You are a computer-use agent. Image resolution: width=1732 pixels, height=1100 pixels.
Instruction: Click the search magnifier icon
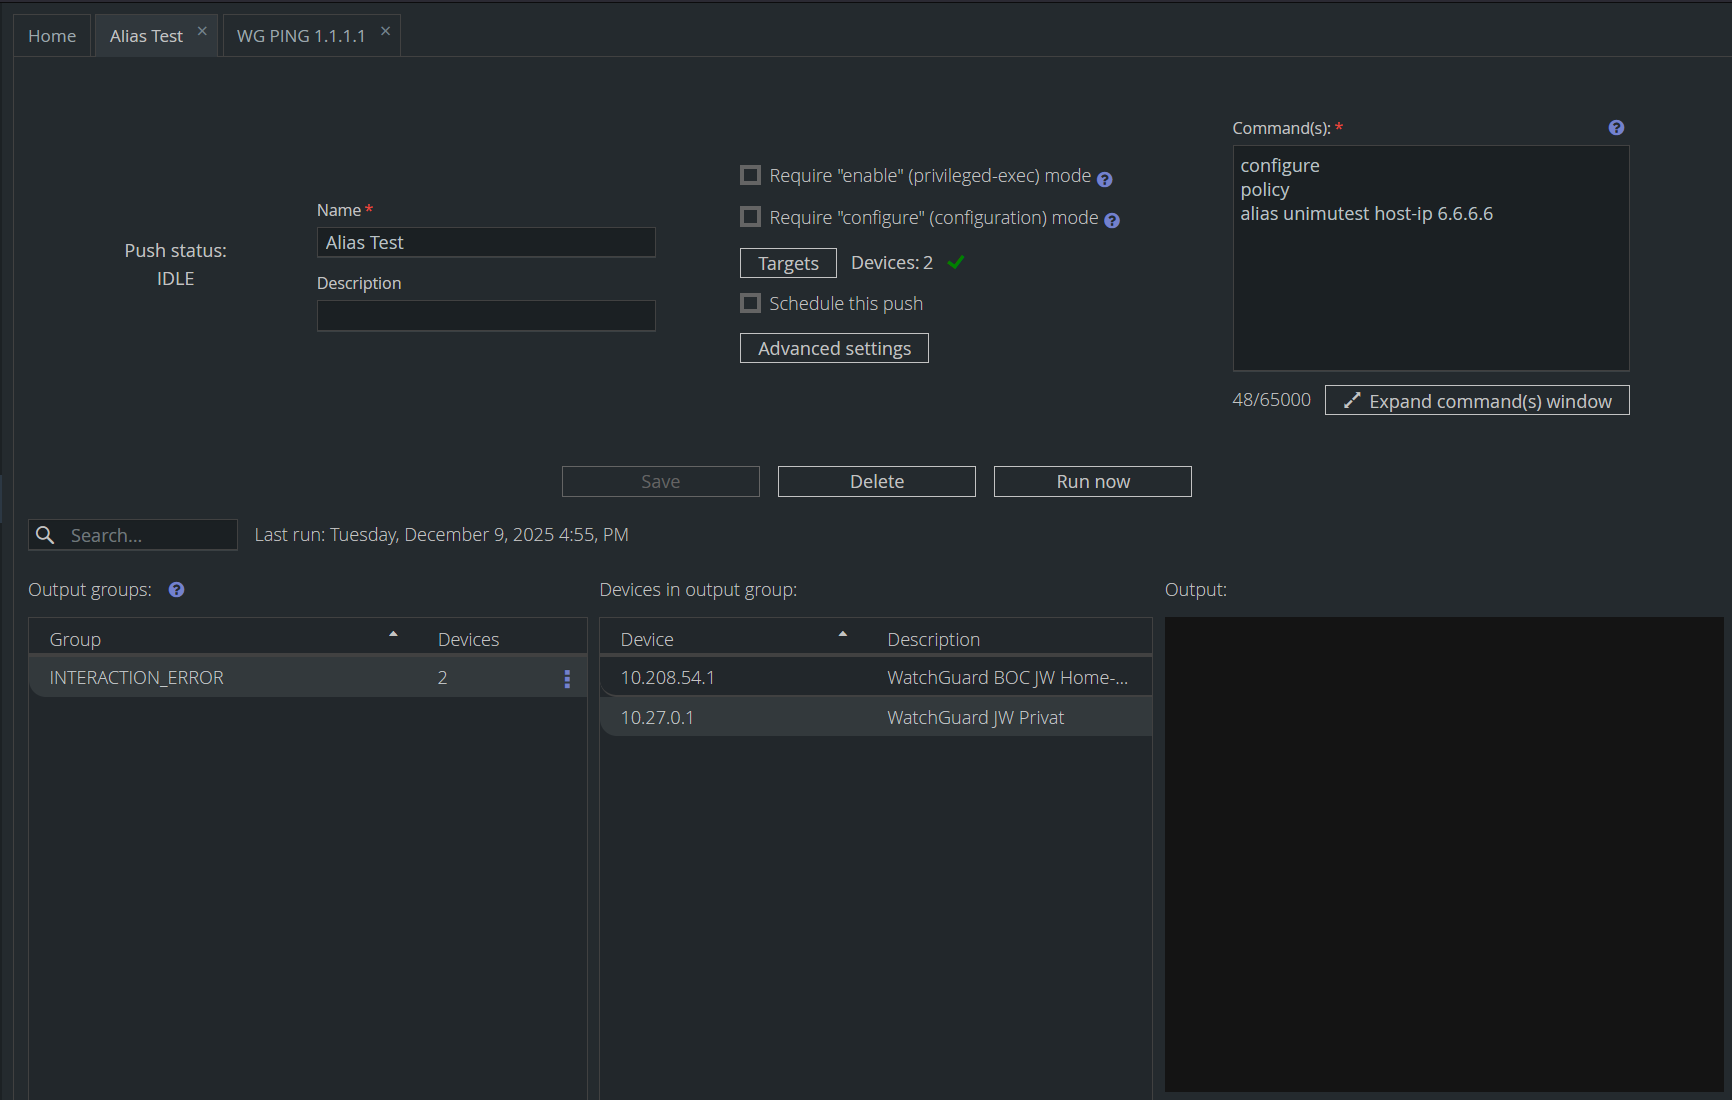[x=45, y=535]
